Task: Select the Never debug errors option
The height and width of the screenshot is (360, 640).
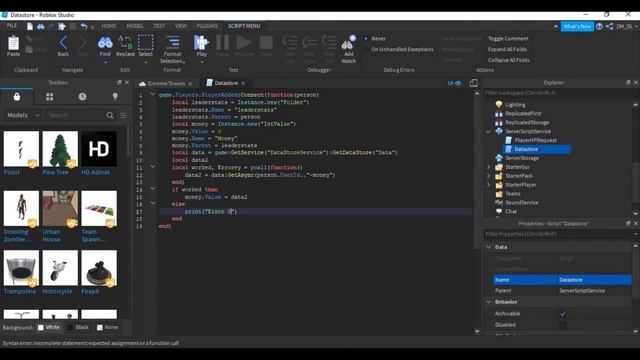Action: pos(375,38)
